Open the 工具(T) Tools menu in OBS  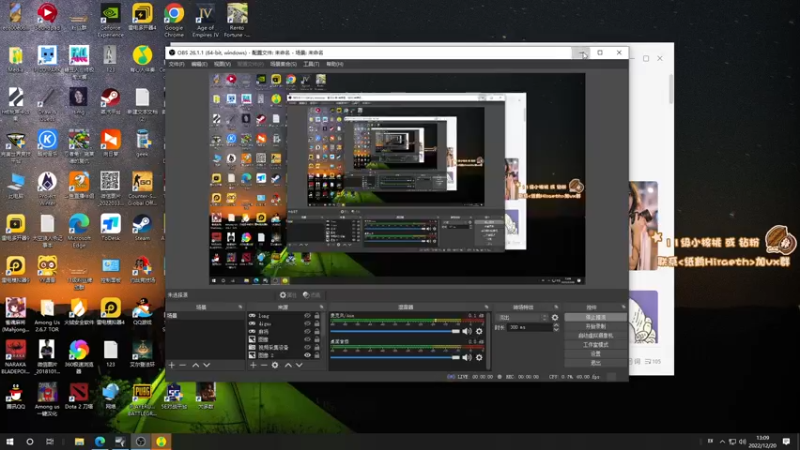pyautogui.click(x=311, y=64)
